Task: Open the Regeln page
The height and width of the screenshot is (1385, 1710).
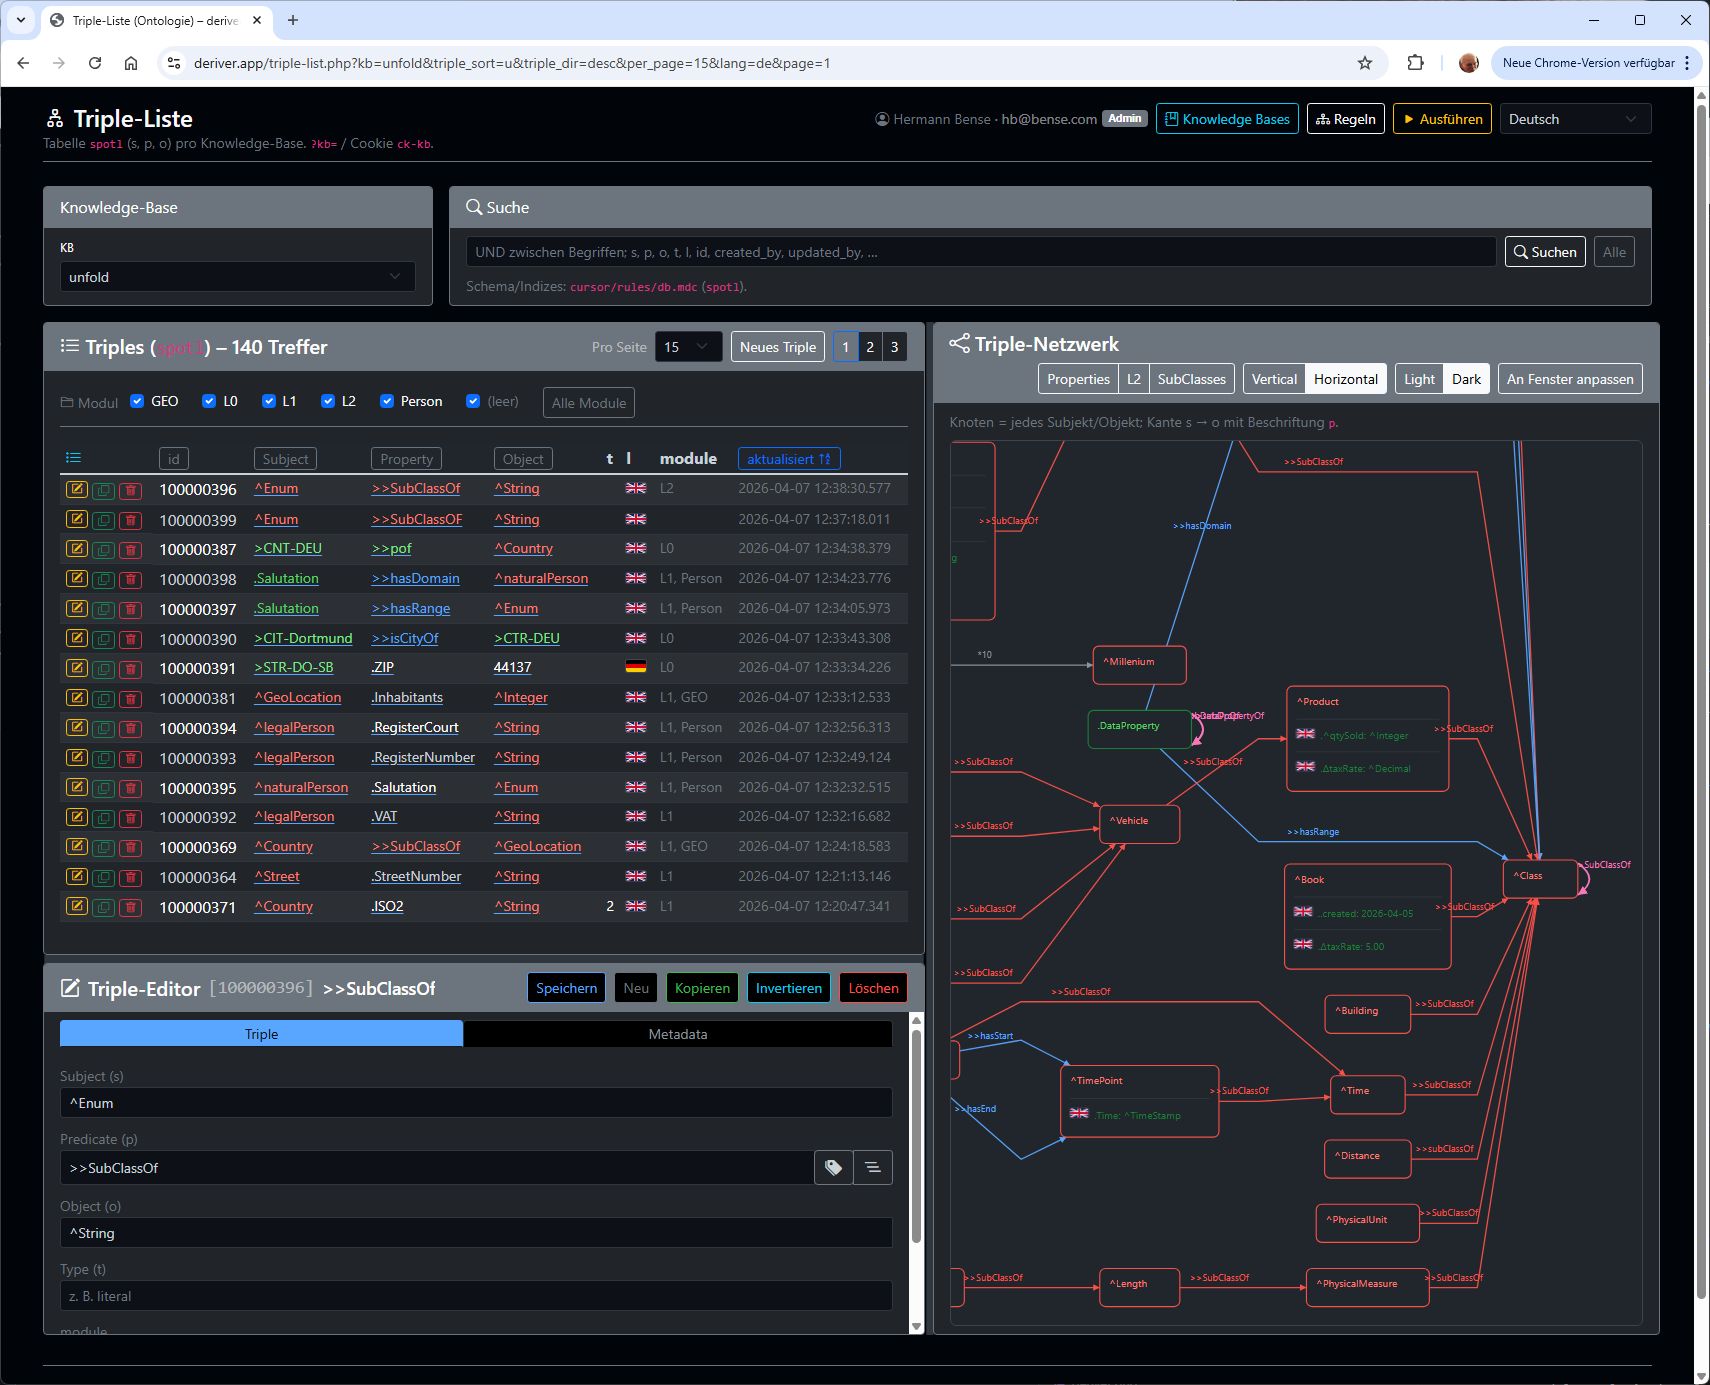Action: 1346,119
